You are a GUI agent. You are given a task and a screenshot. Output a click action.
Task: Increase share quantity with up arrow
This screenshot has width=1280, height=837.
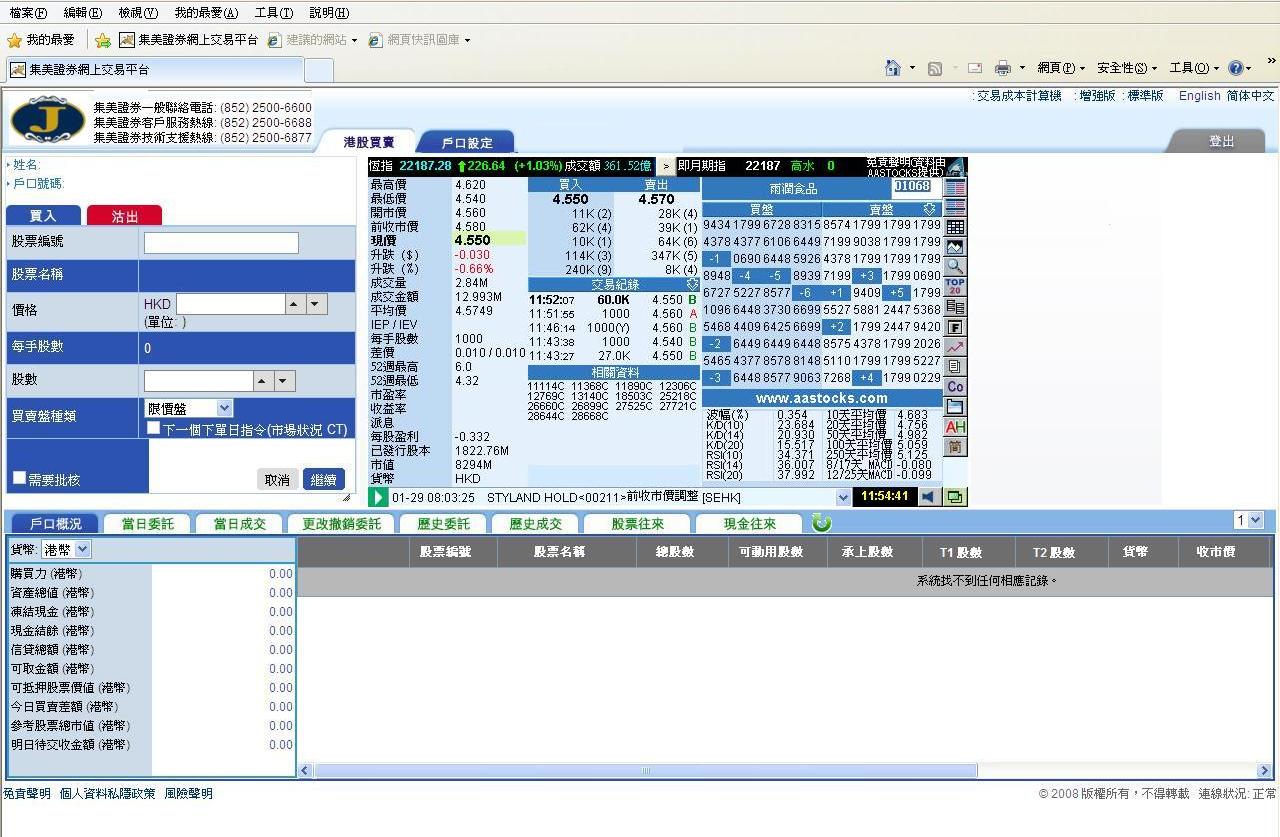(263, 381)
